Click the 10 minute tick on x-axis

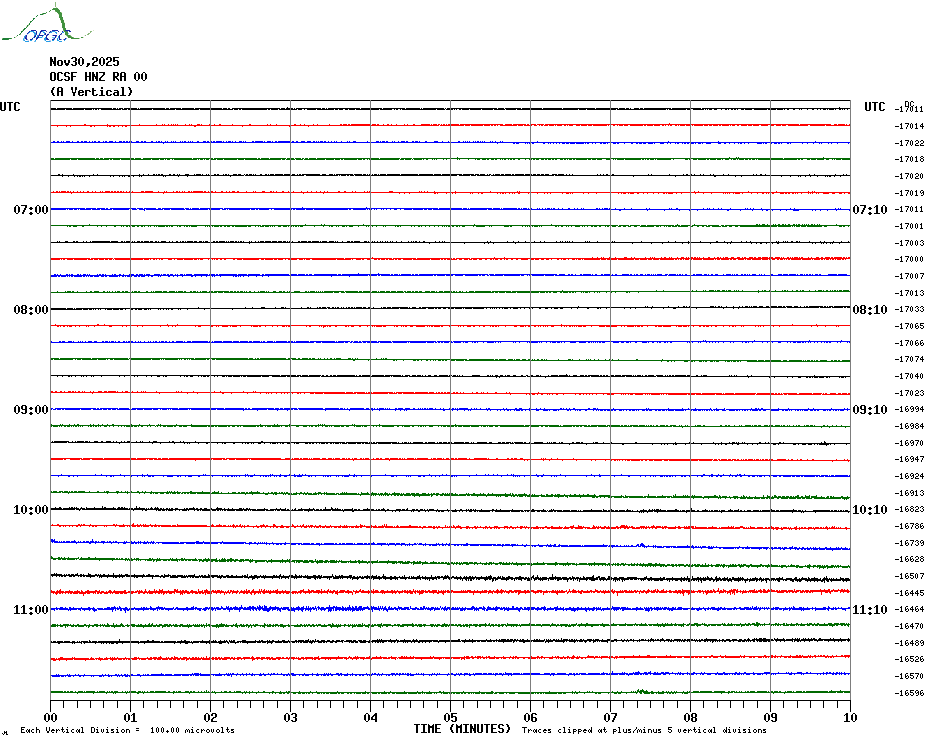(x=849, y=717)
